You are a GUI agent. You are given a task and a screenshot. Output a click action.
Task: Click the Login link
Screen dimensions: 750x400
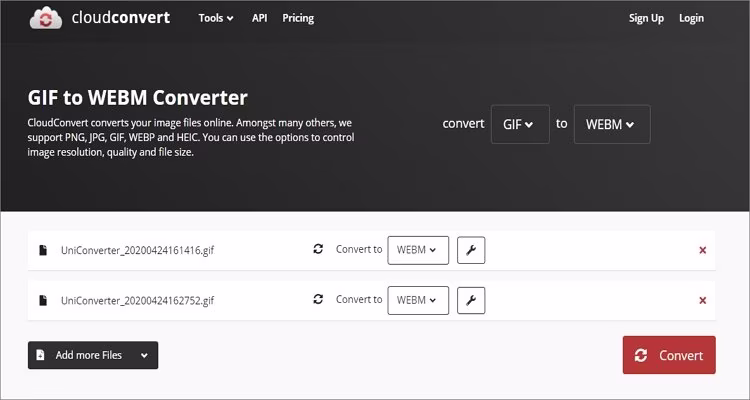(691, 18)
